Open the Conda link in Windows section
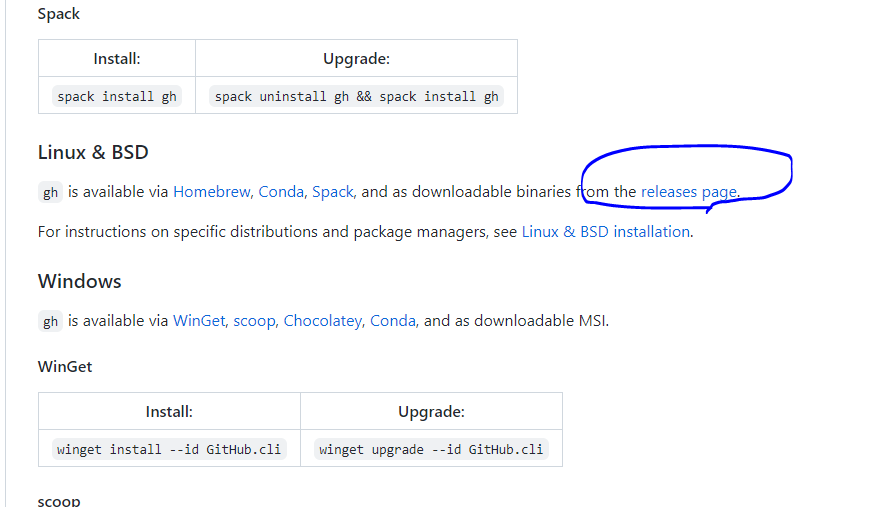 click(393, 321)
